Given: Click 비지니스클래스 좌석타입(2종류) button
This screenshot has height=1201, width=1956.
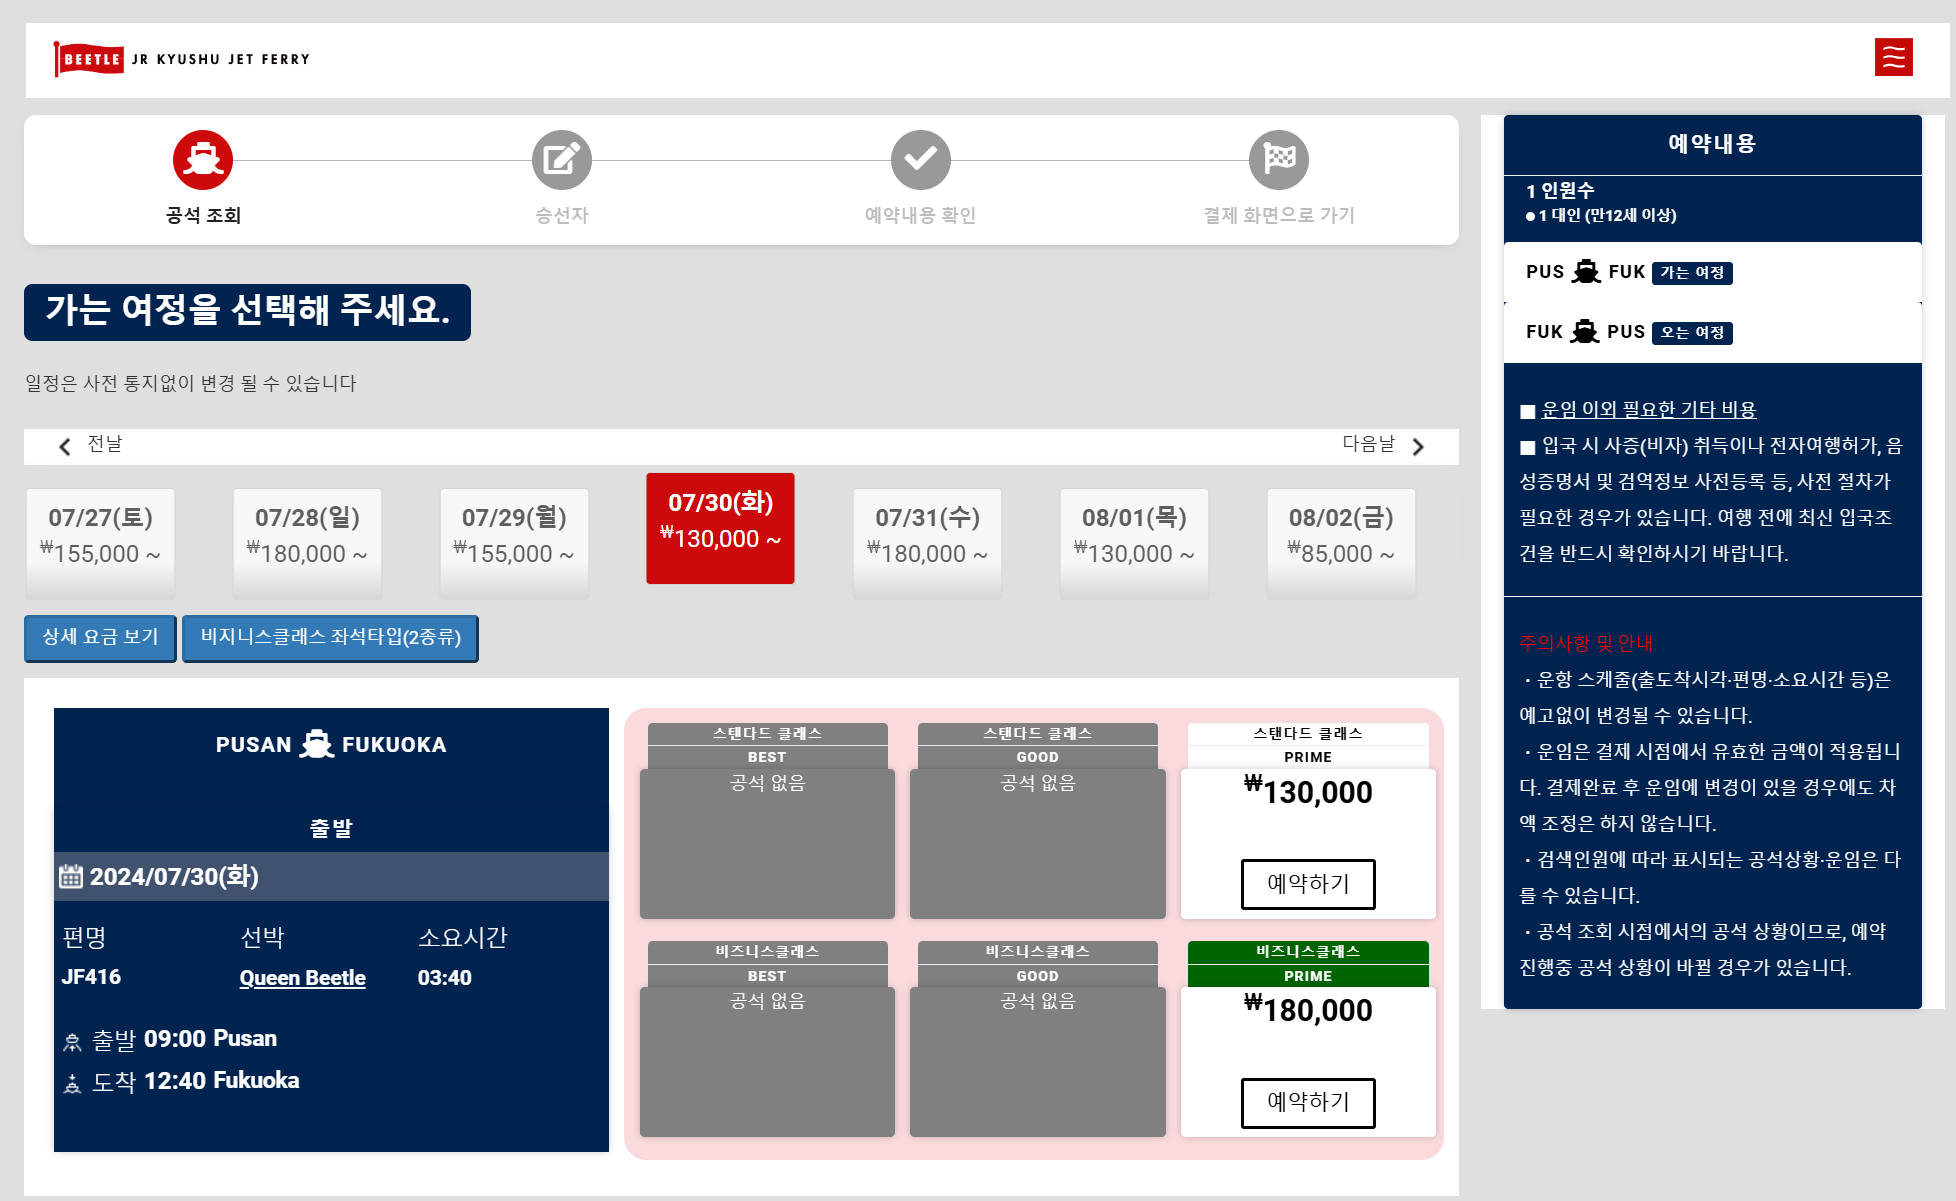Looking at the screenshot, I should coord(330,637).
